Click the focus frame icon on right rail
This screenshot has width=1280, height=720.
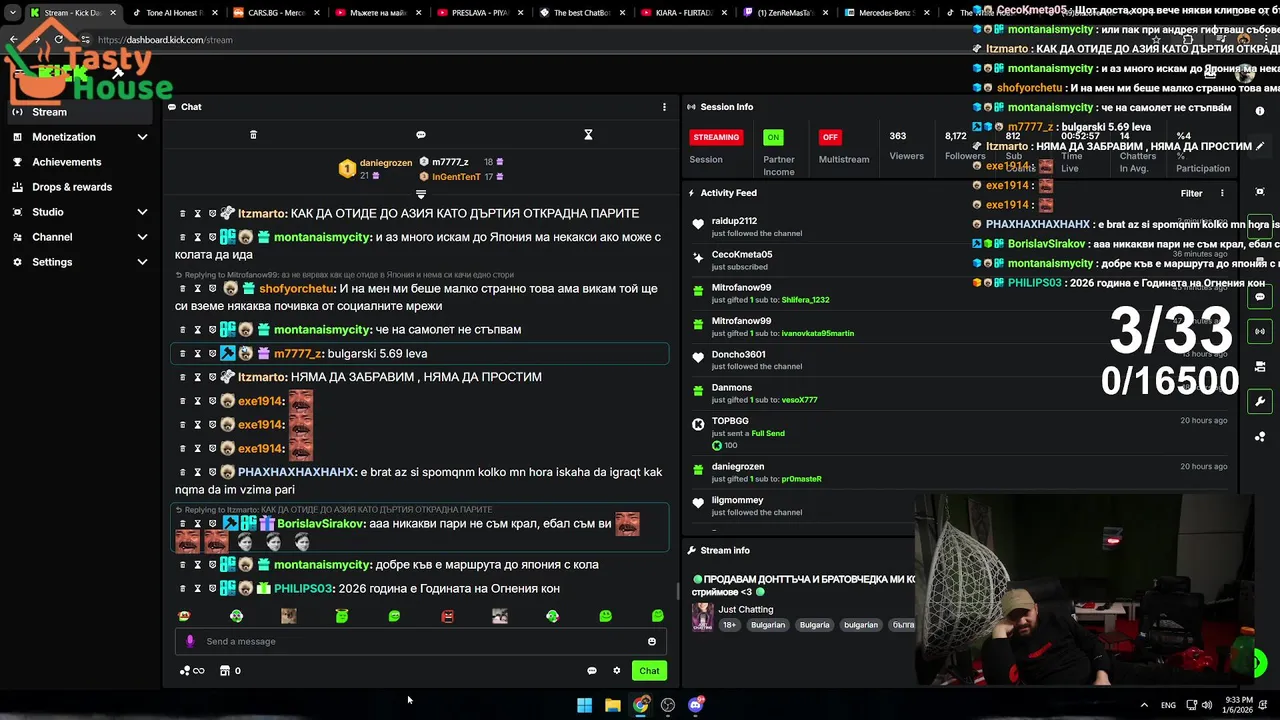point(1260,192)
